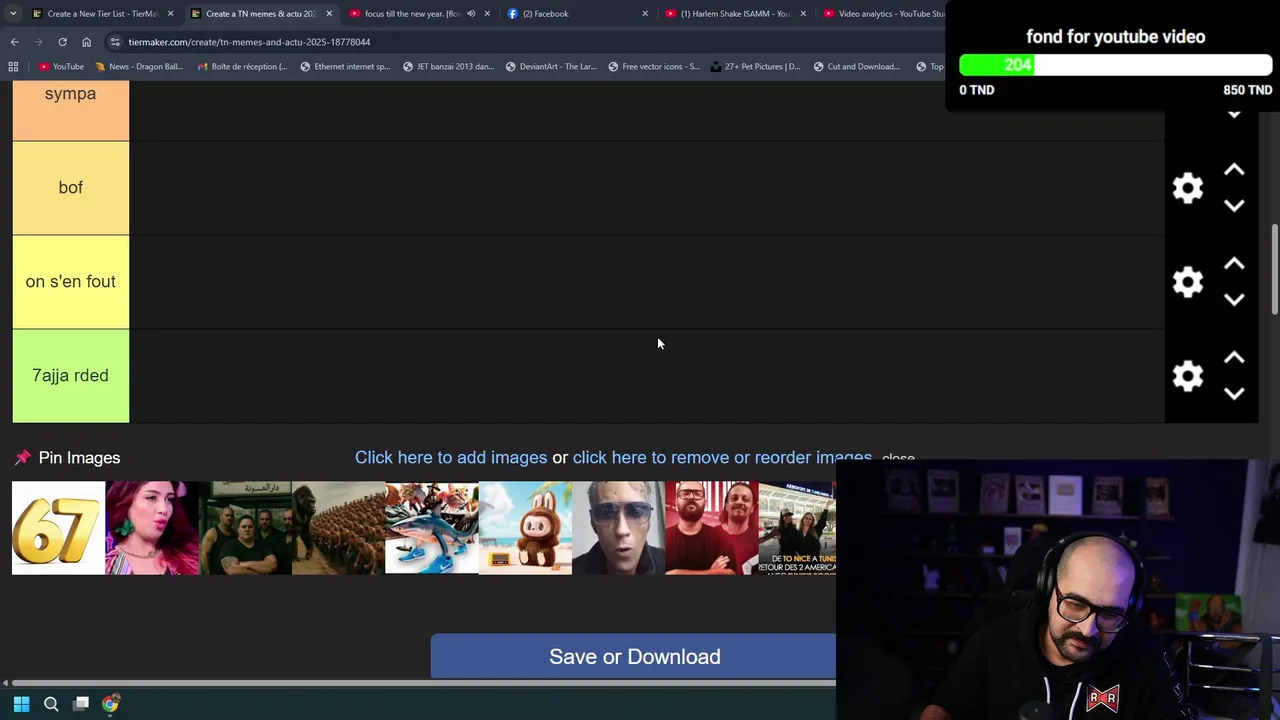Screen dimensions: 1280x720
Task: Open DeviantArt bookmark
Action: tap(551, 67)
